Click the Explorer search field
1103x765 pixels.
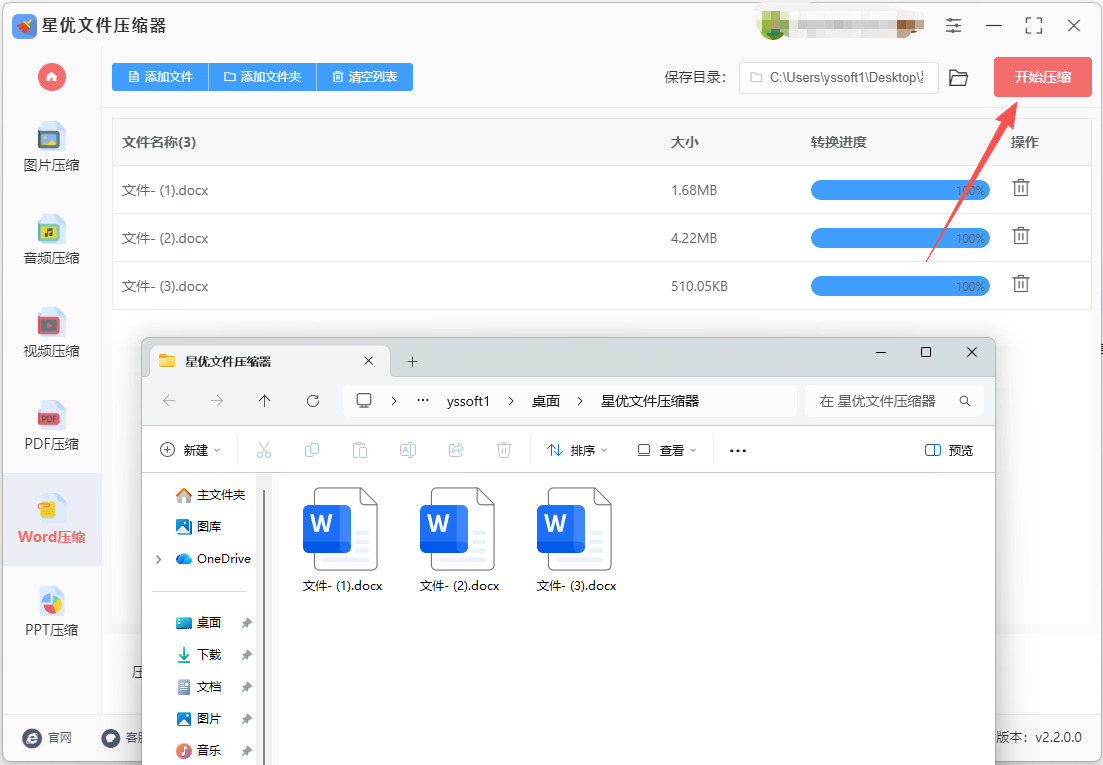[893, 401]
